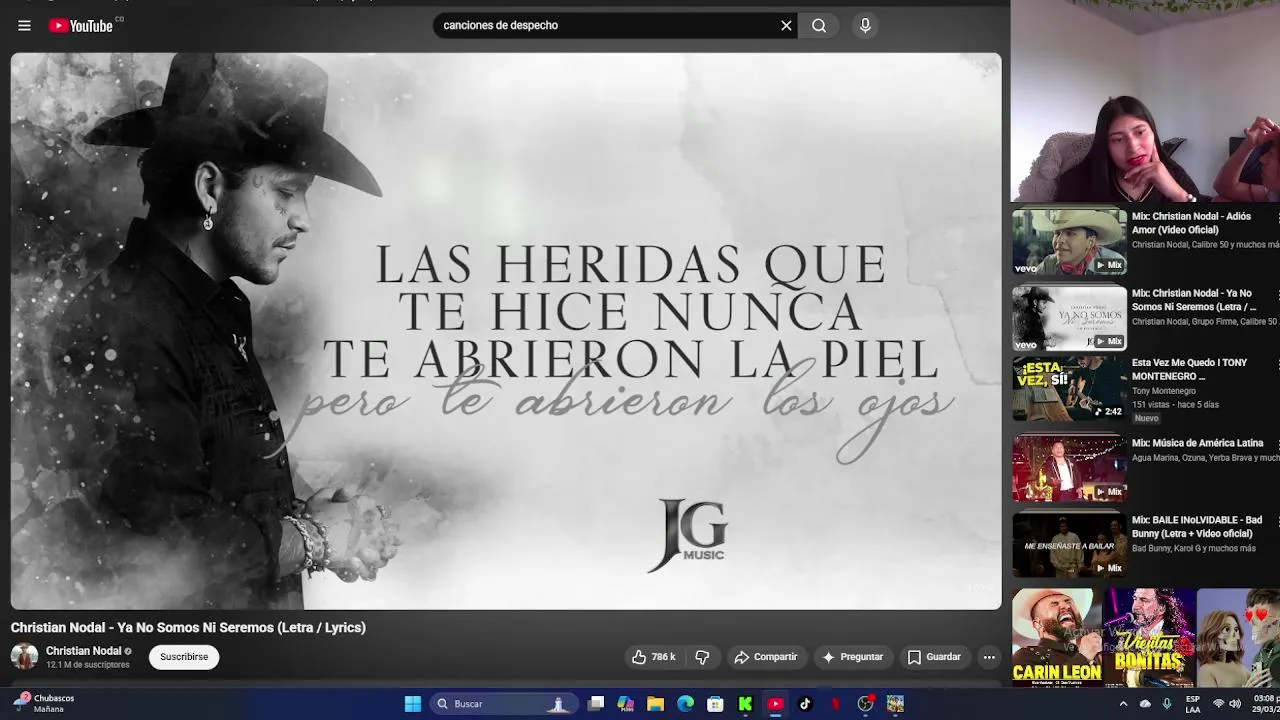The height and width of the screenshot is (720, 1280).
Task: Open the Chubascos weather widget
Action: (x=44, y=704)
